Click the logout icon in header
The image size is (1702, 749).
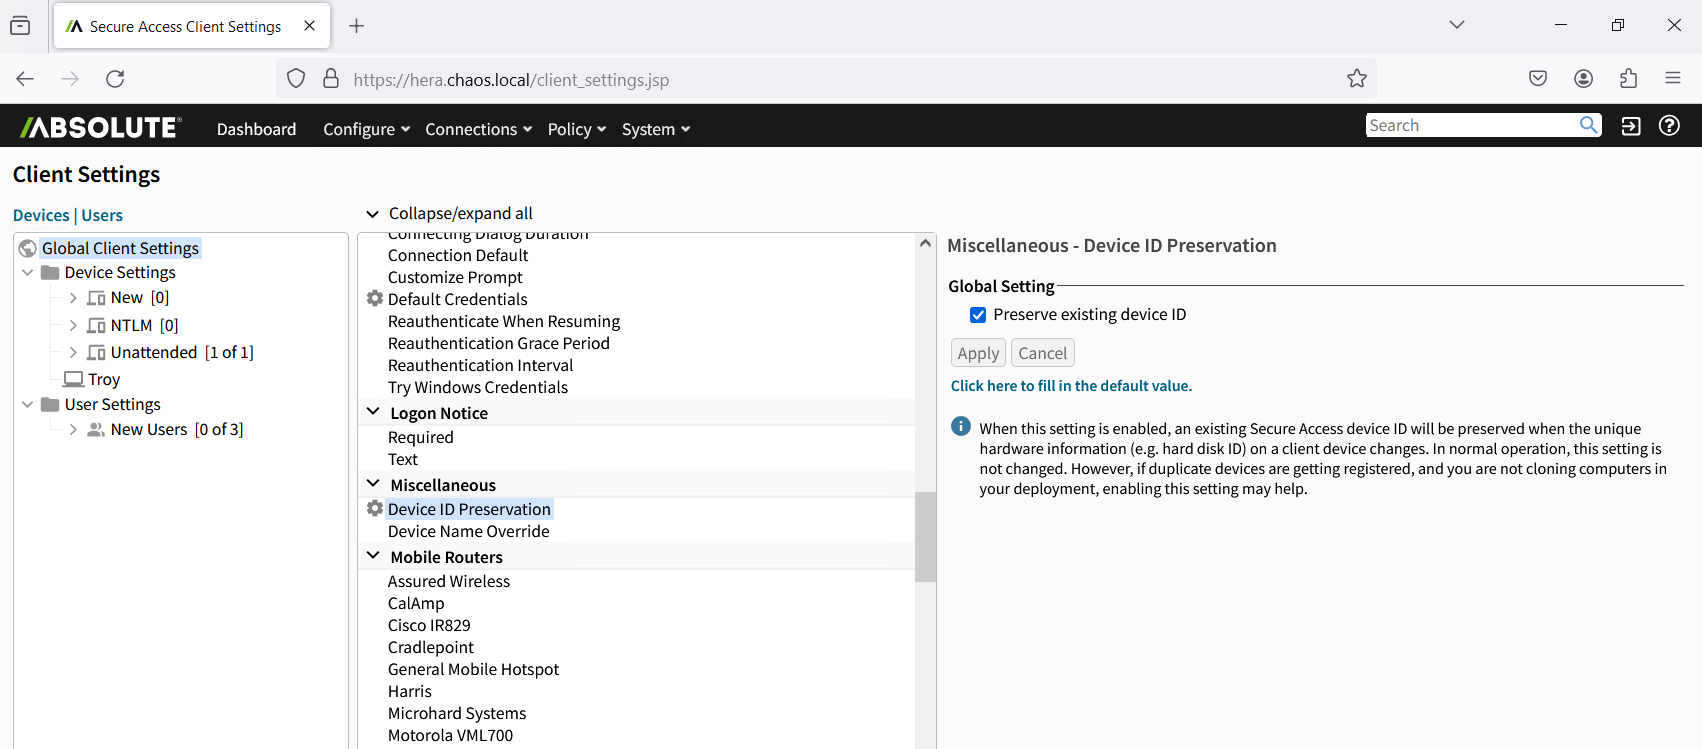[x=1631, y=126]
